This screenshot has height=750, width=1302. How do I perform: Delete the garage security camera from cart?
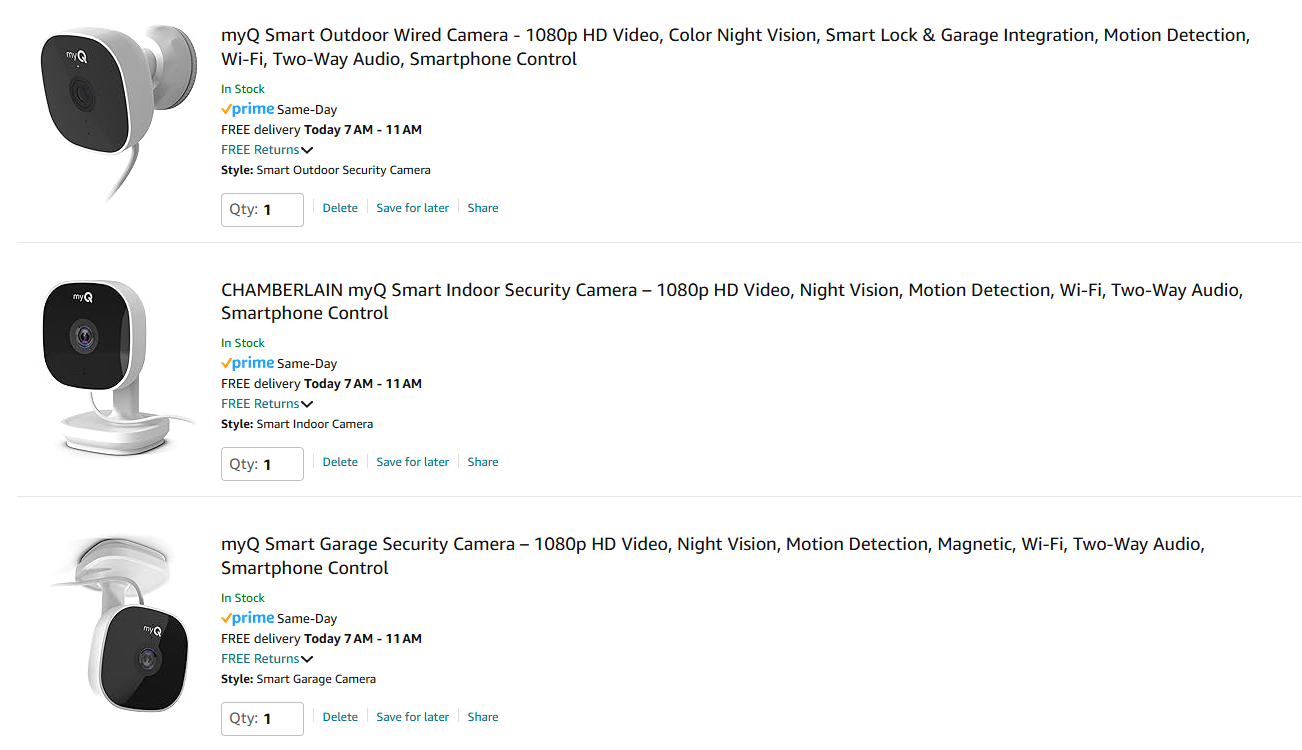point(340,717)
